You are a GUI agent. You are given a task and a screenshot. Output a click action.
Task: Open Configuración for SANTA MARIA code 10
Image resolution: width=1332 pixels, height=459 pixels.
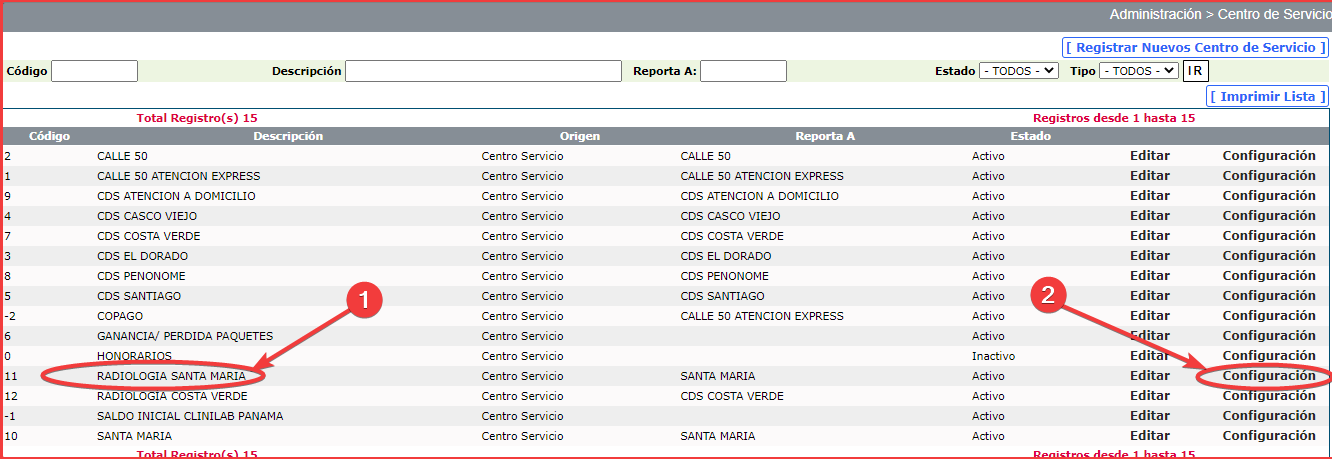[x=1269, y=436]
